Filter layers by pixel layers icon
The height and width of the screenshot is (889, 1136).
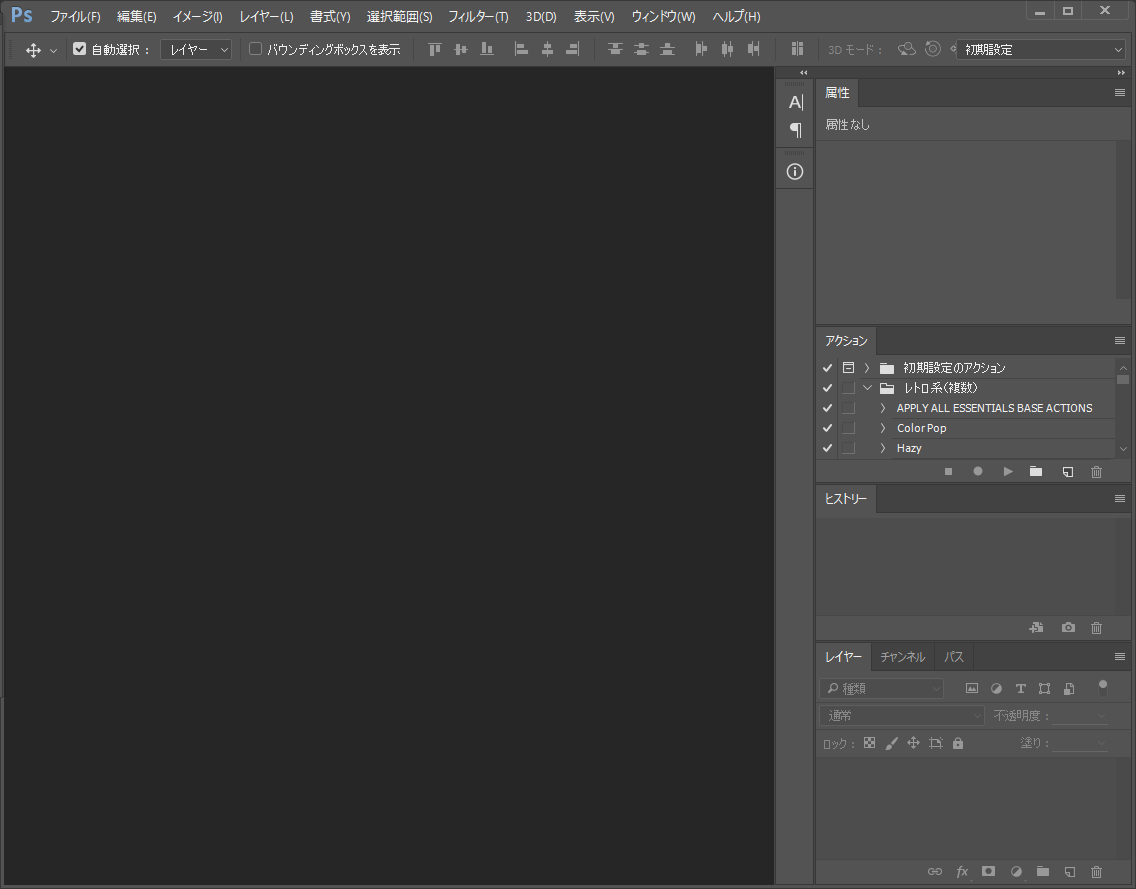972,688
